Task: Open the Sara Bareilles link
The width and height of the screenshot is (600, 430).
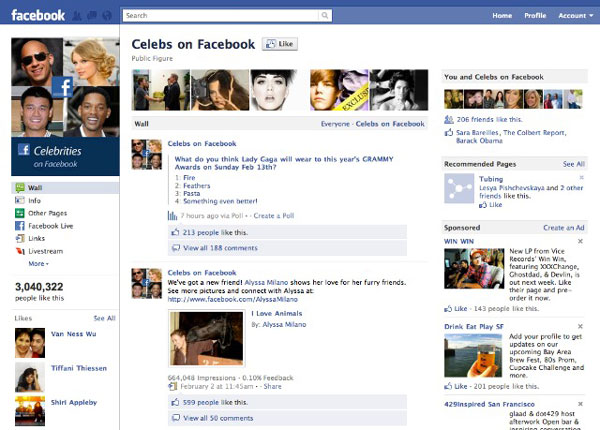Action: point(477,133)
